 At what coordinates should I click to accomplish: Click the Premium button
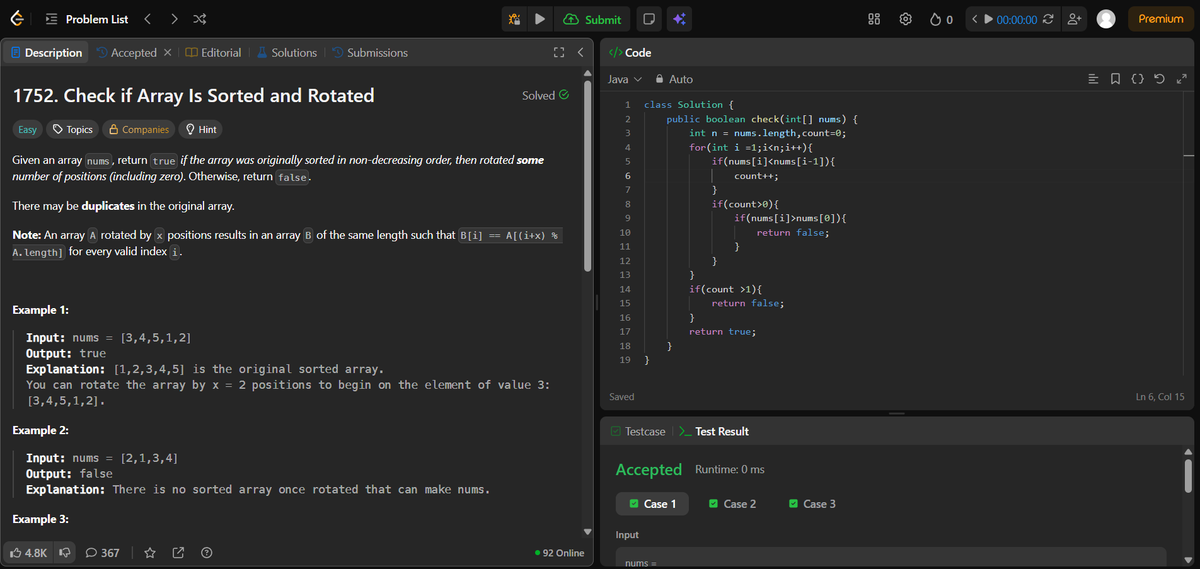point(1160,19)
